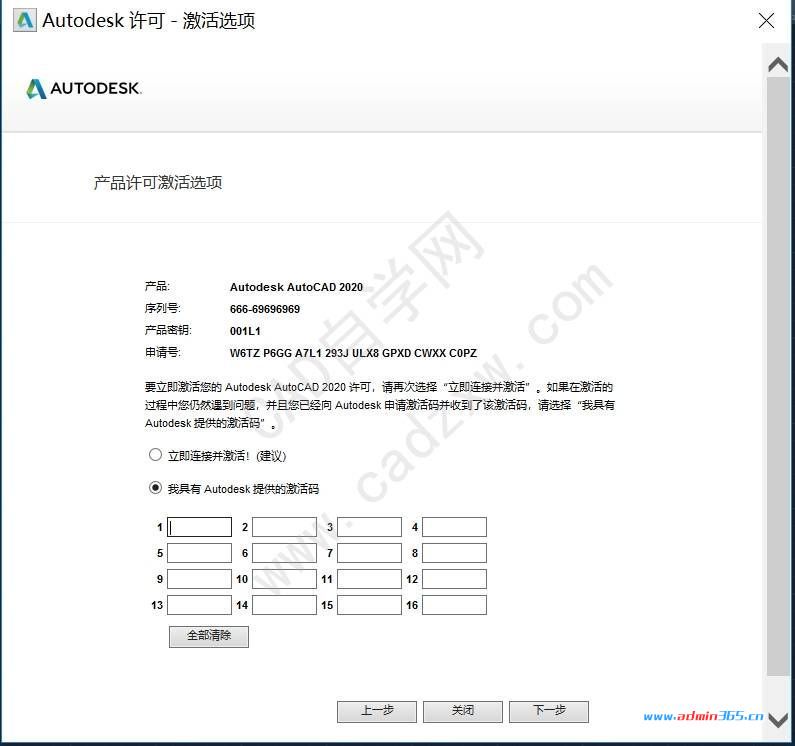Click product name 'Autodesk AutoCAD 2020'
Viewport: 795px width, 746px height.
tap(296, 287)
